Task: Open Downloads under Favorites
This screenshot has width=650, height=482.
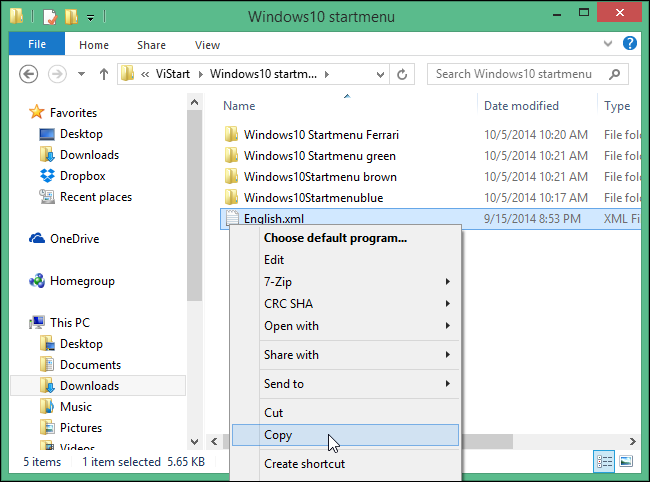Action: (90, 155)
